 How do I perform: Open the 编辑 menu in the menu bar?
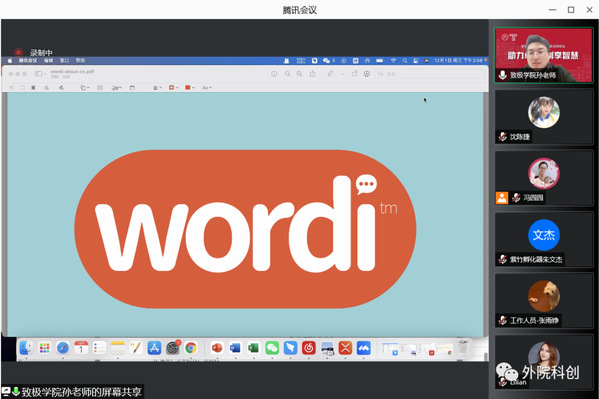click(x=49, y=60)
